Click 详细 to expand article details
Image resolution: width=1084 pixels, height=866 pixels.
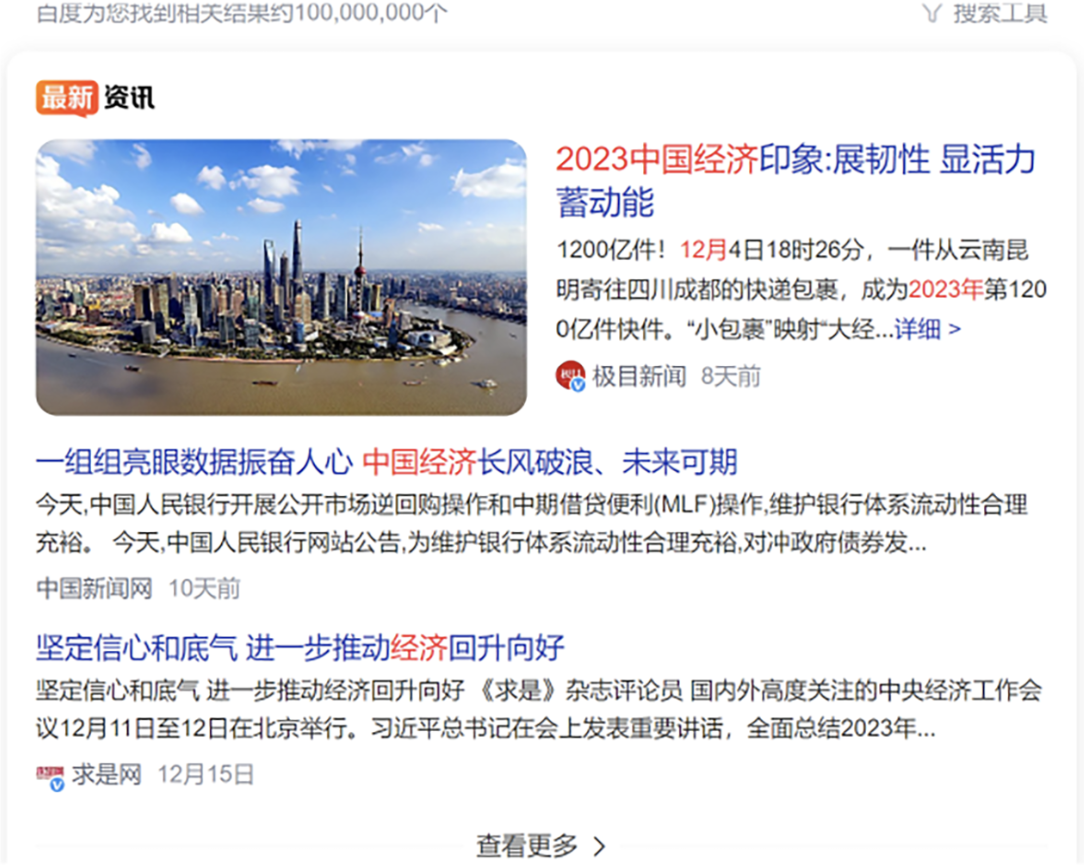pyautogui.click(x=917, y=329)
